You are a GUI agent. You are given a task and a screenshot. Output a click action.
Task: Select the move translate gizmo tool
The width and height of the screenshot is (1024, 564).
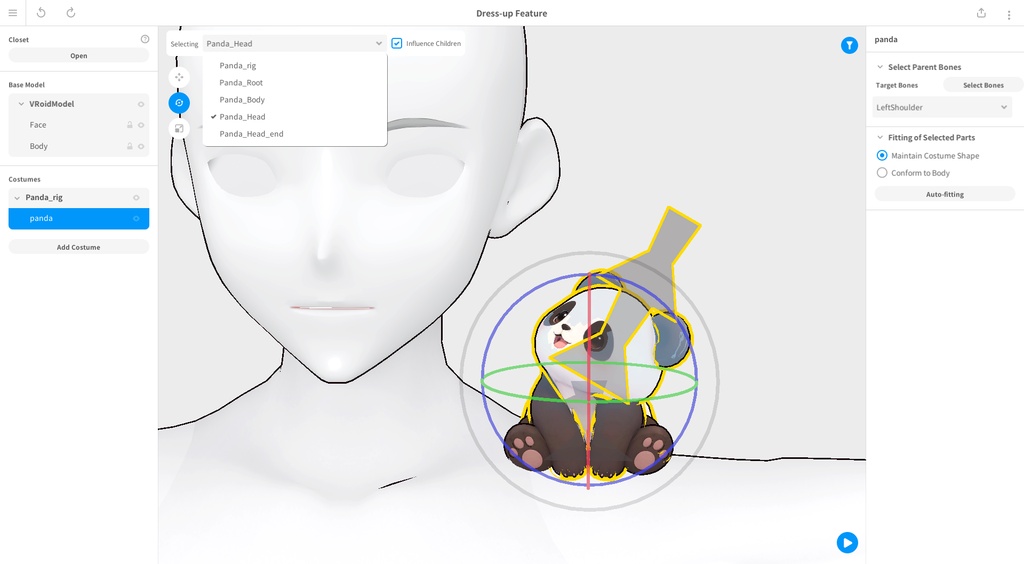point(179,77)
